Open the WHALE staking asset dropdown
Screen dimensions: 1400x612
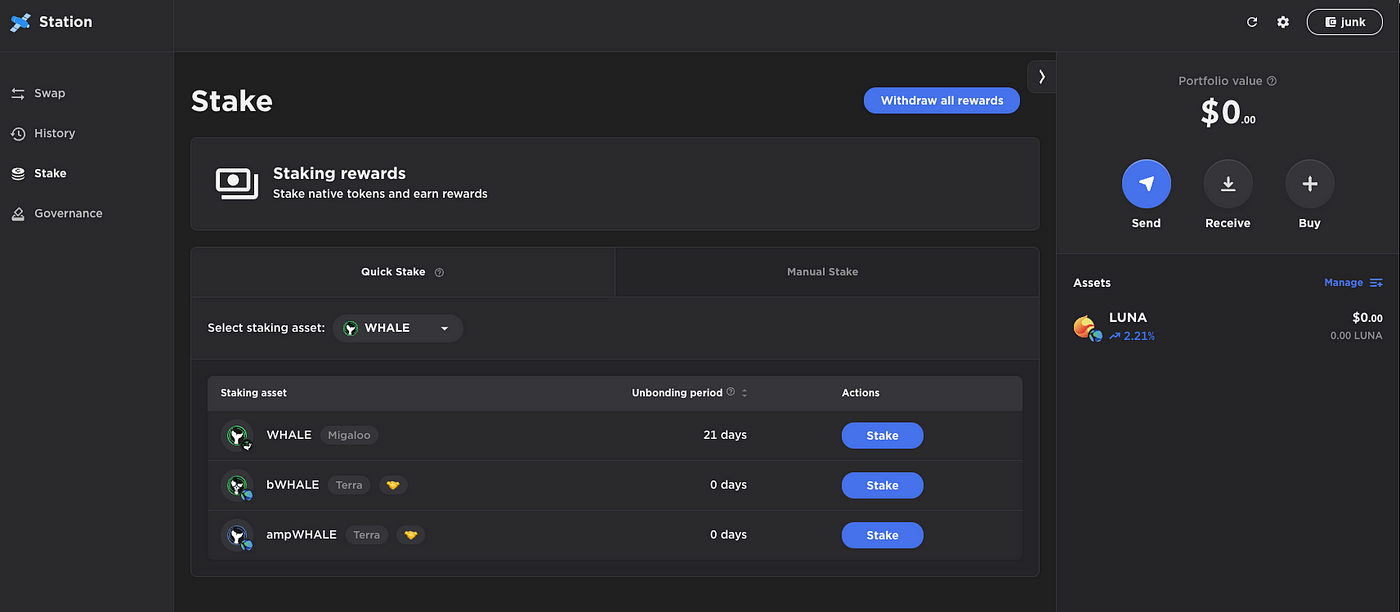(398, 328)
